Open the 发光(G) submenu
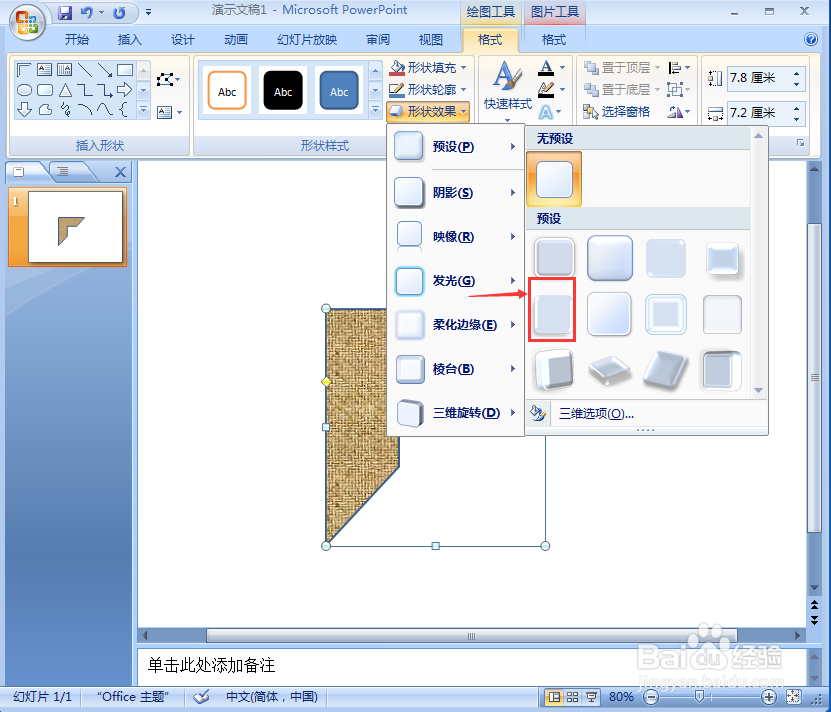 coord(456,280)
